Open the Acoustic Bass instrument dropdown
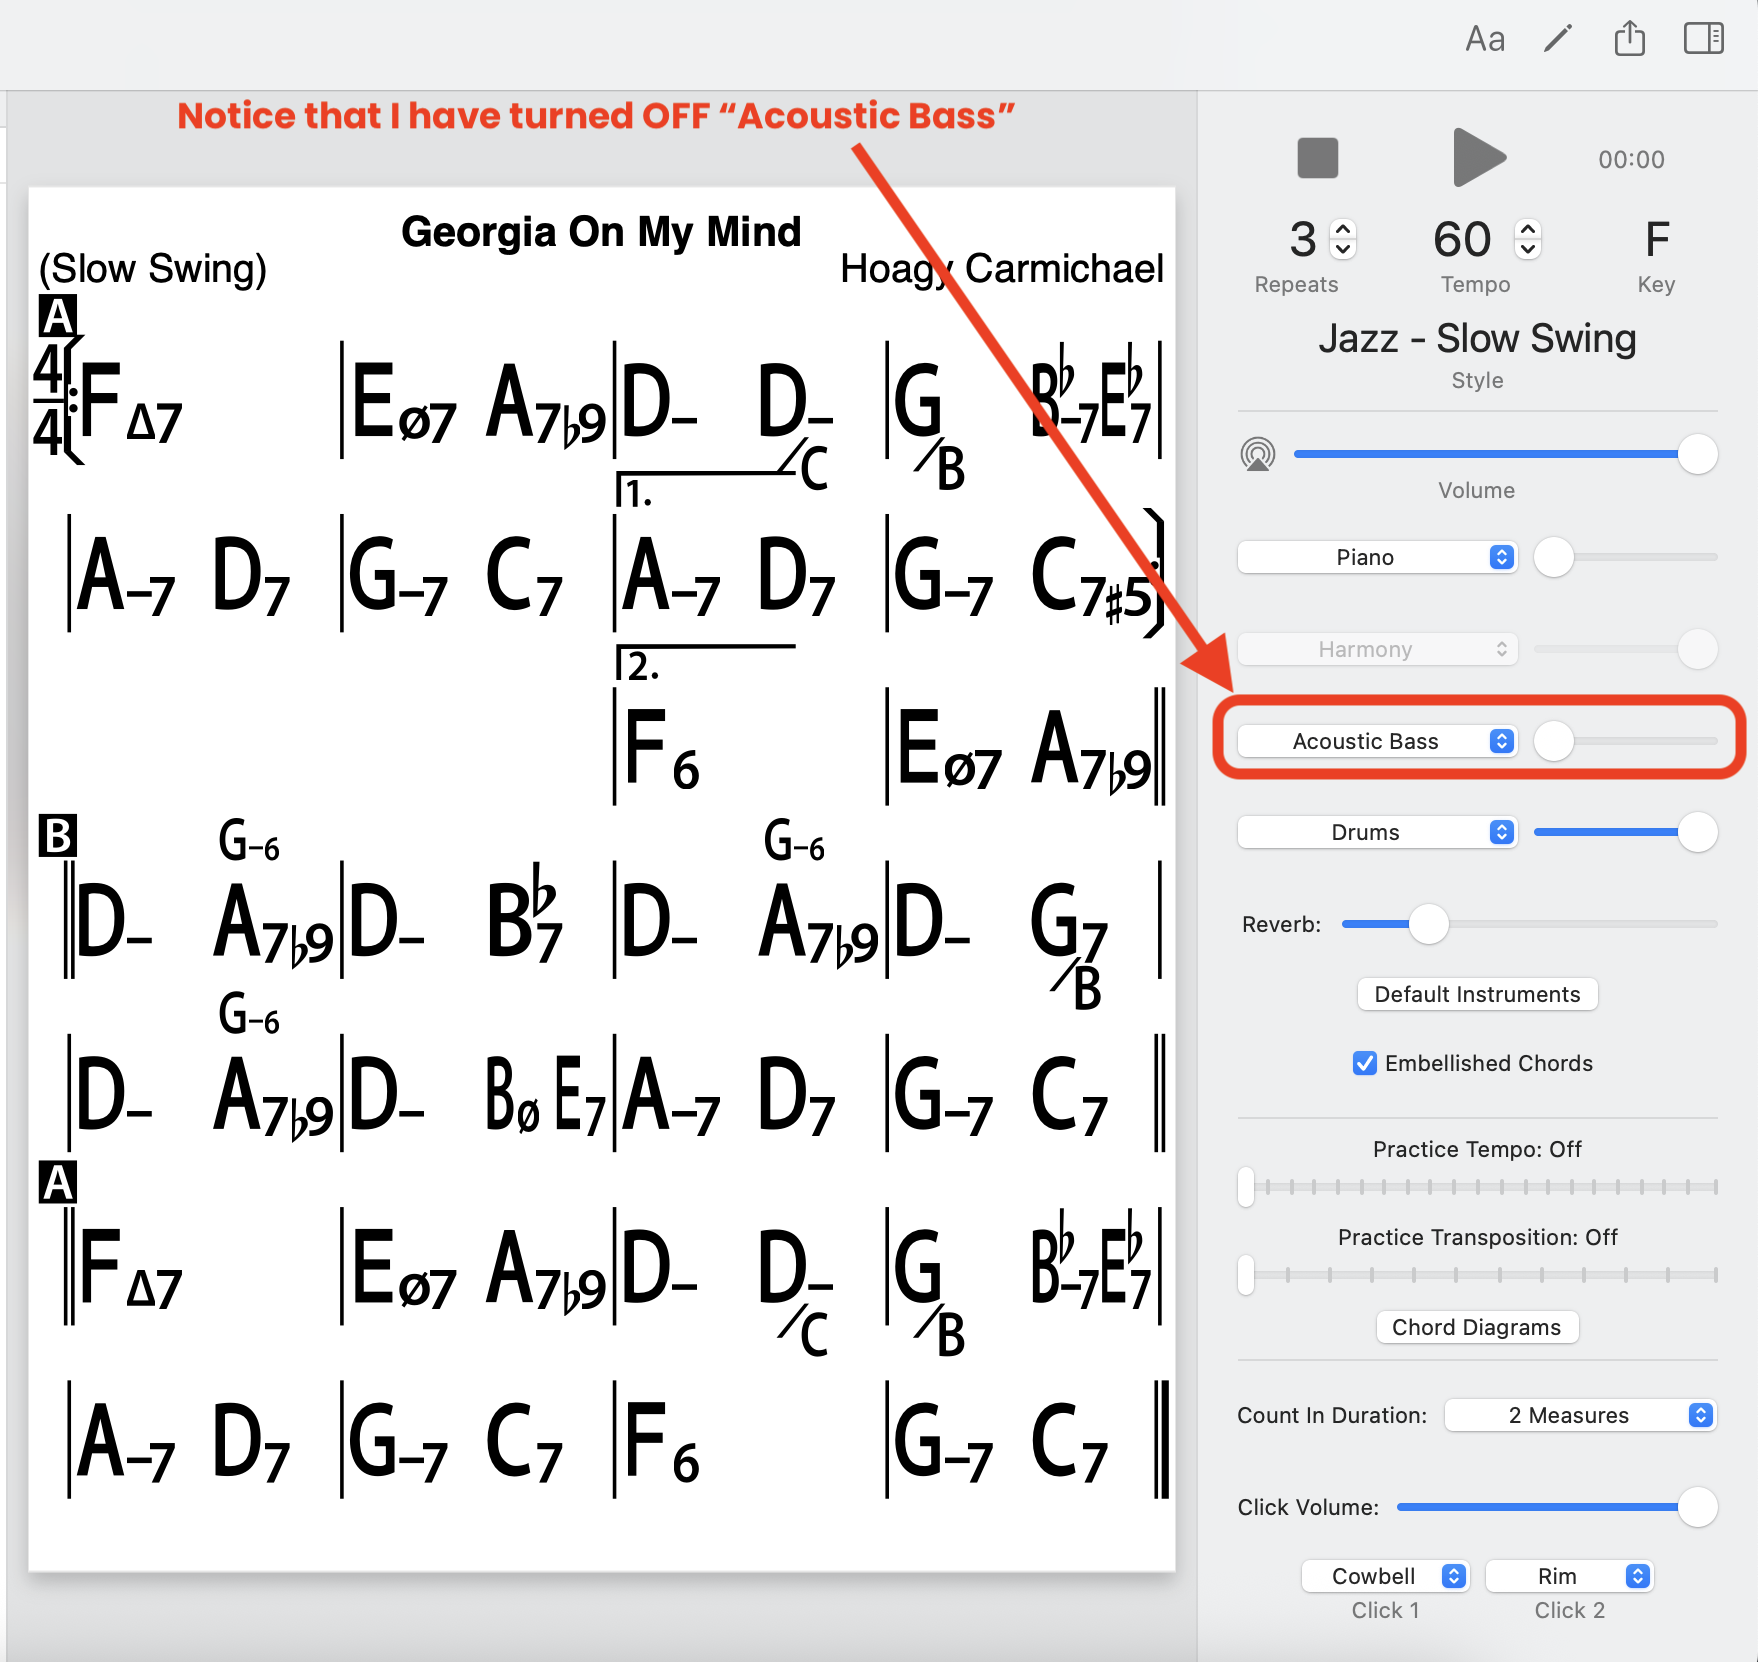This screenshot has height=1662, width=1758. tap(1376, 741)
